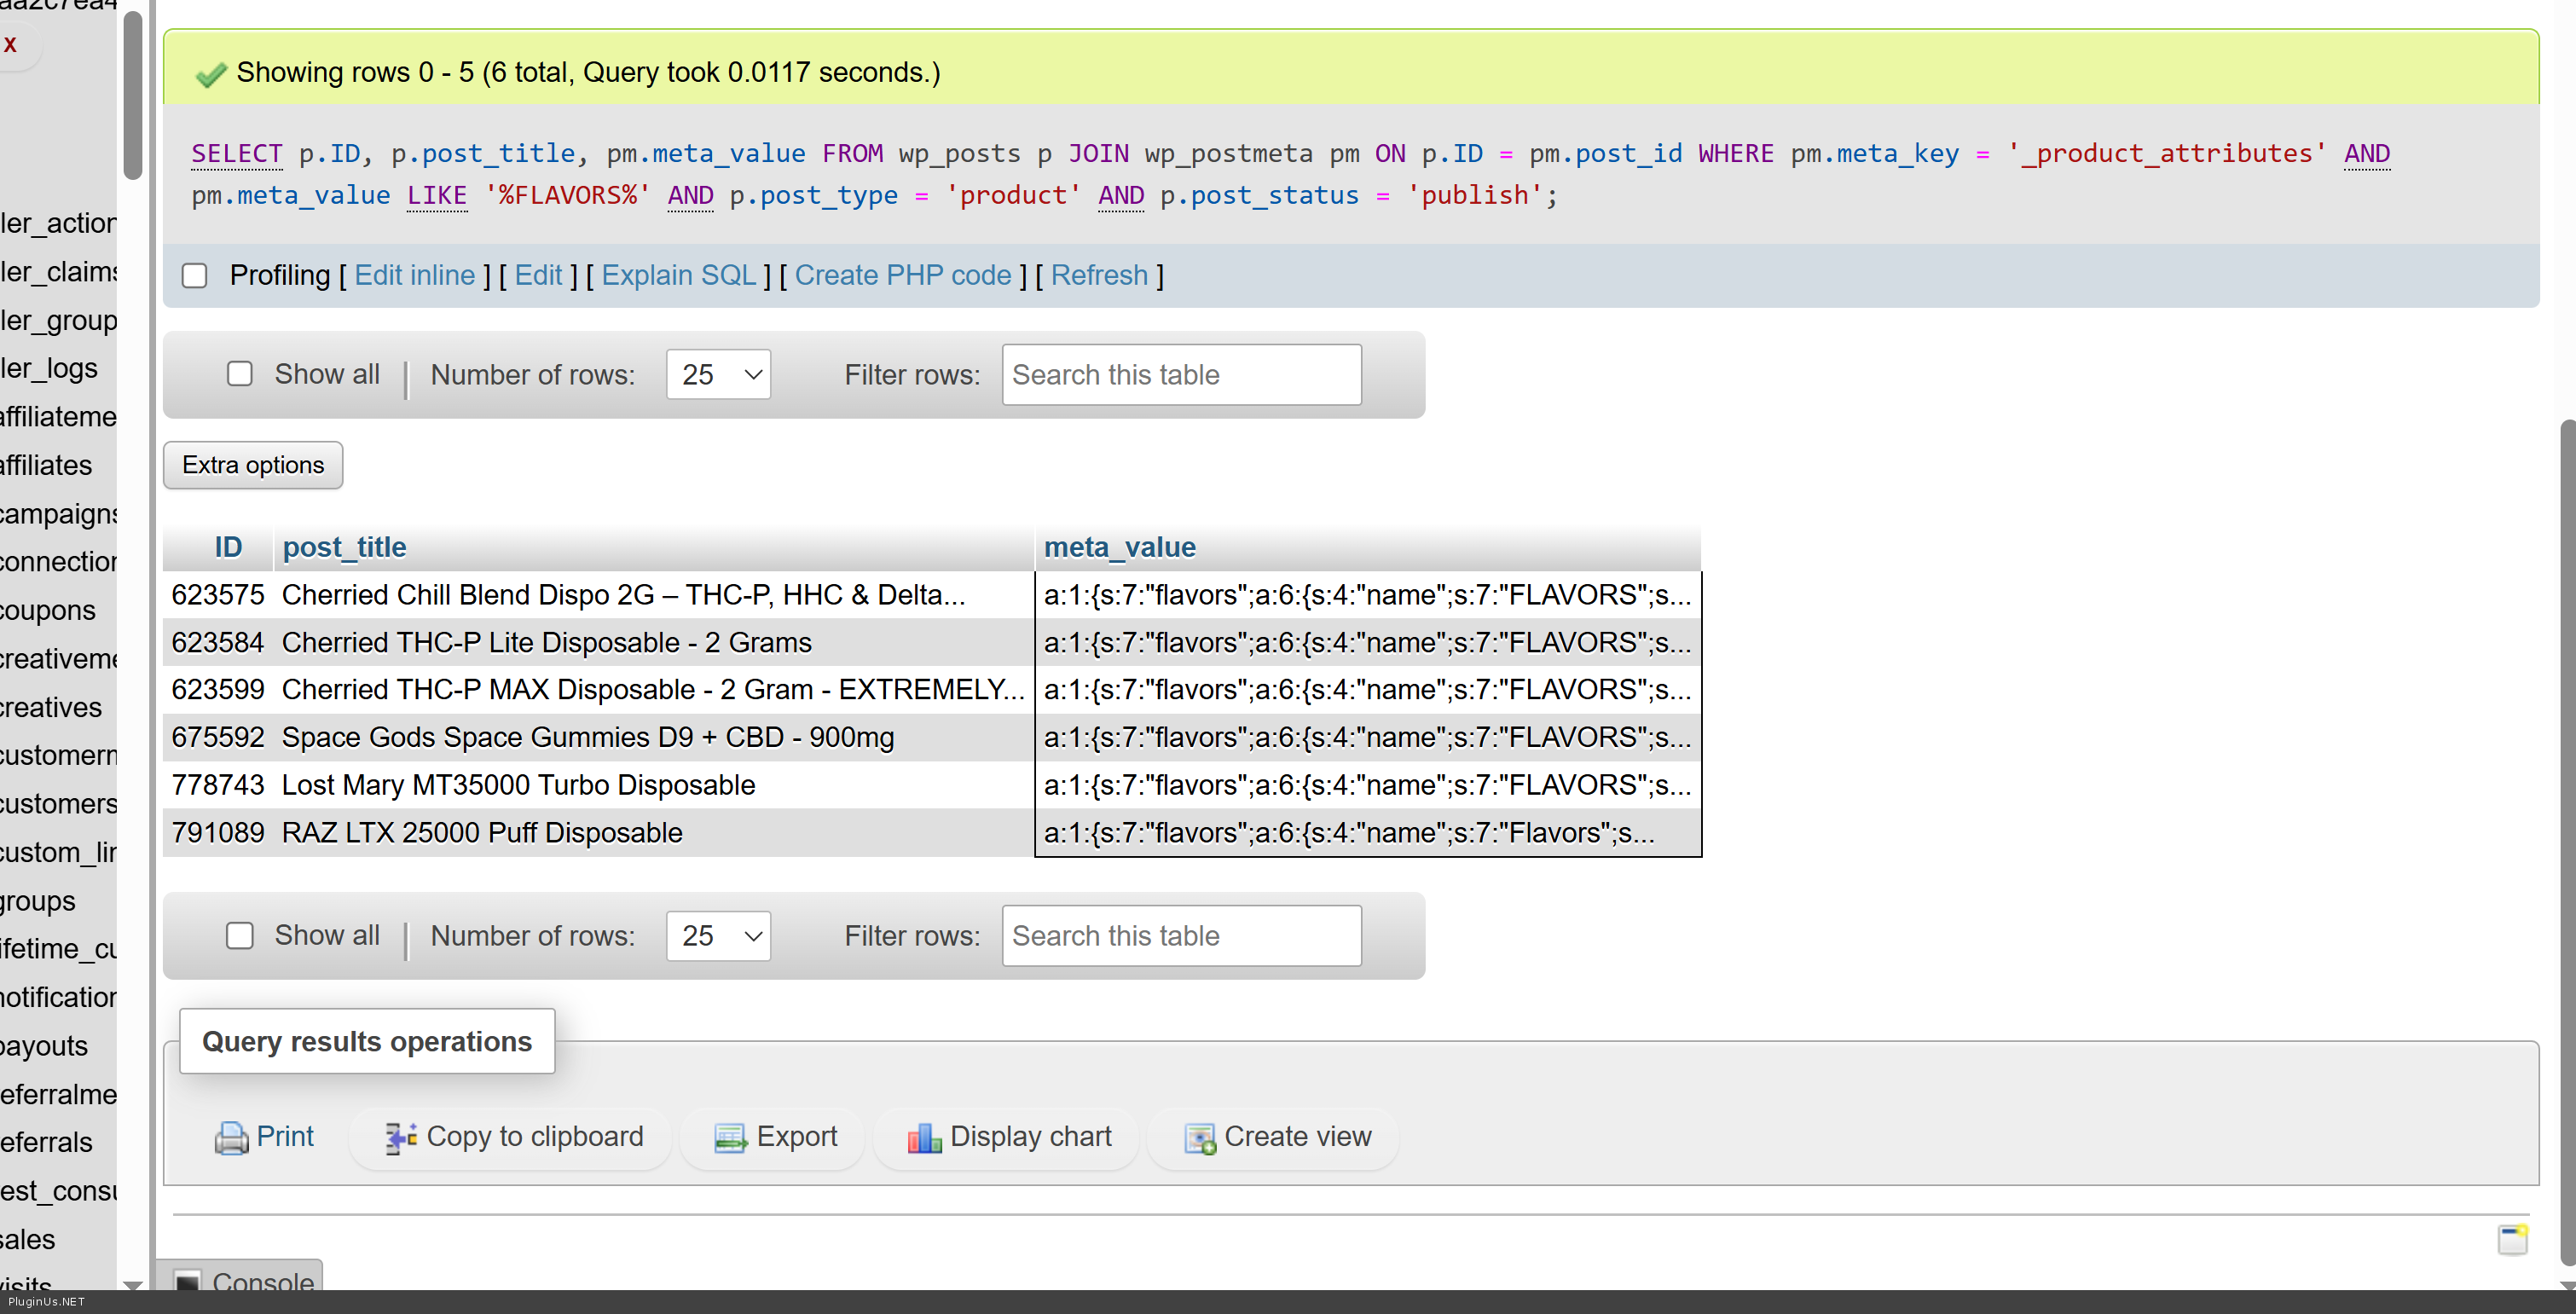Expand the Extra options section

click(x=253, y=465)
